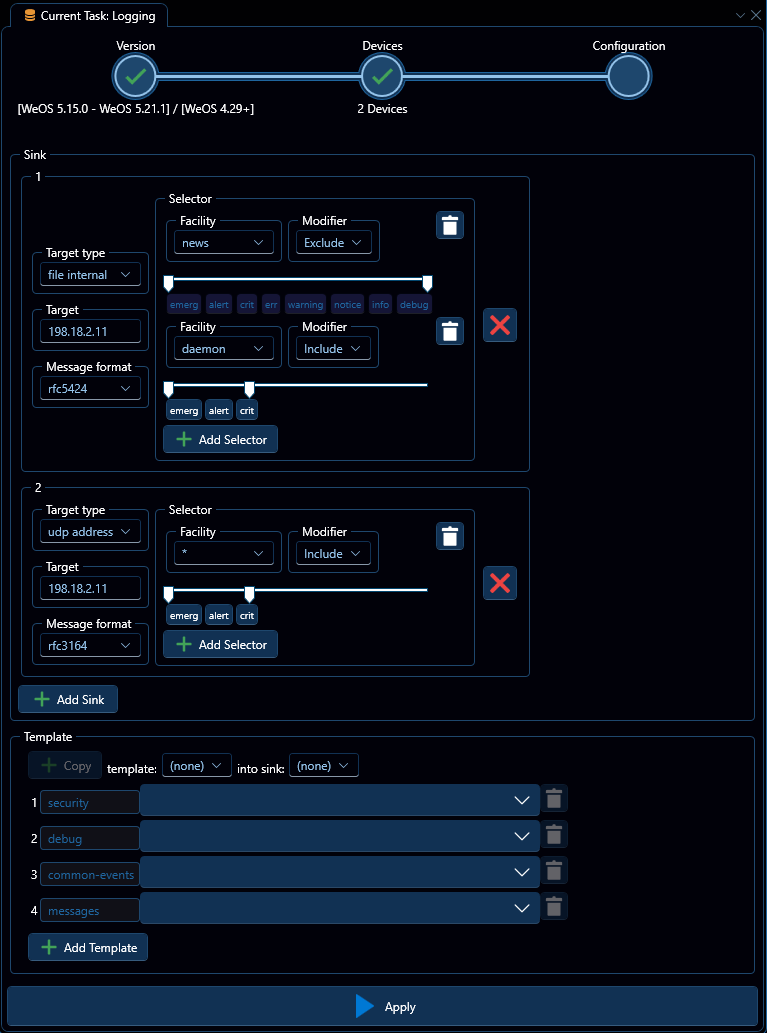Screen dimensions: 767x1033
Task: Click the '2 Devices' text under Devices
Action: pyautogui.click(x=382, y=109)
